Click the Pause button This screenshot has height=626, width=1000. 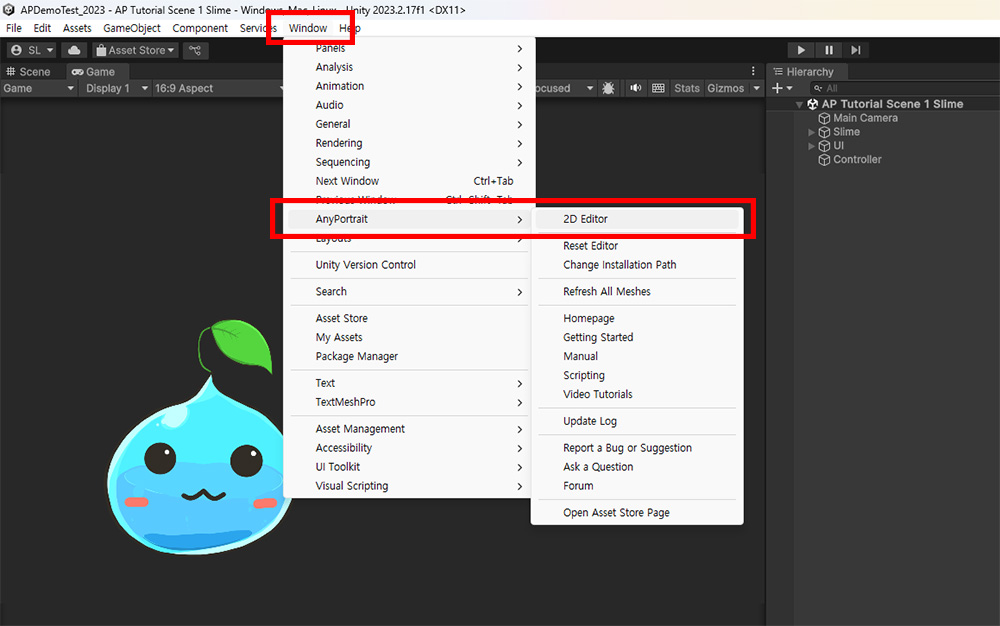[828, 50]
